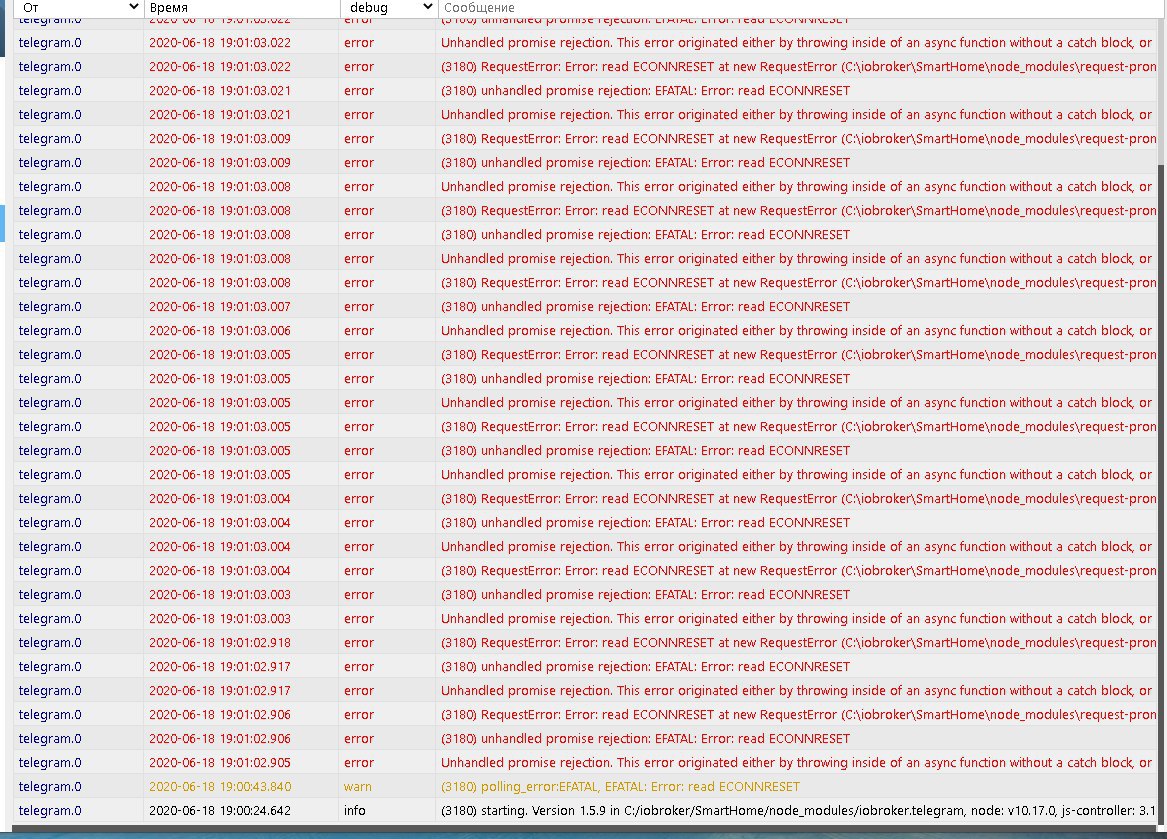Open the "debug" log level dropdown
The width and height of the screenshot is (1167, 839).
coord(389,8)
